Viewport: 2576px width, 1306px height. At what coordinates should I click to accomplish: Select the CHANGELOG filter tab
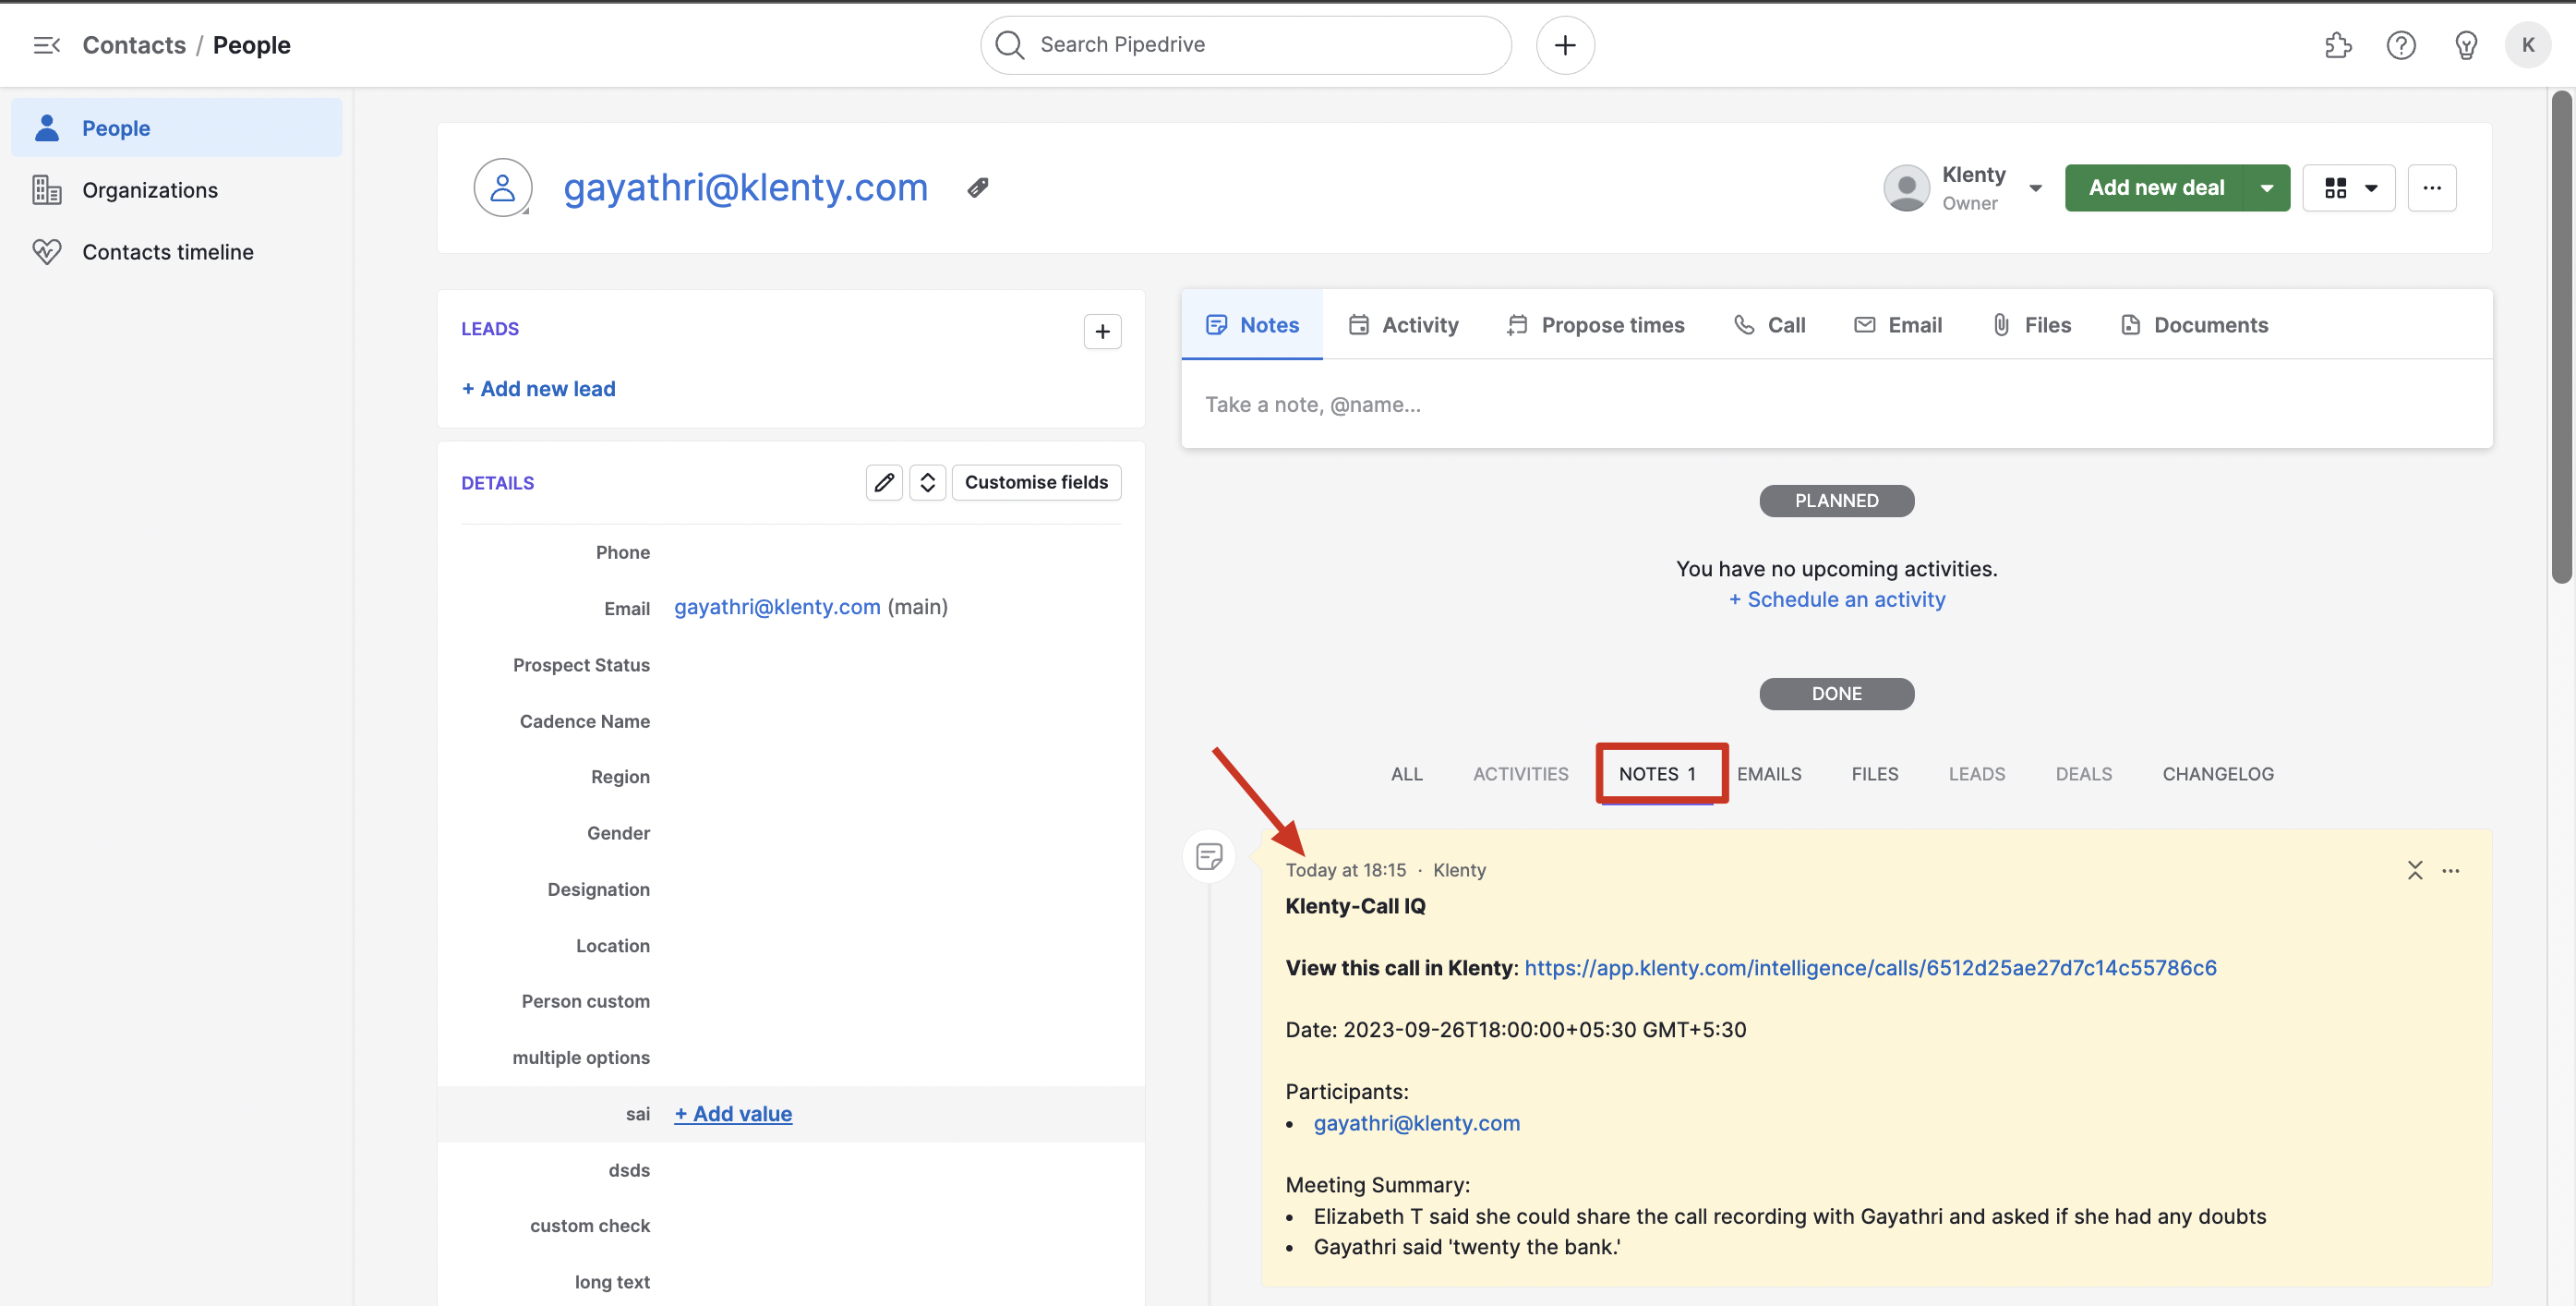pos(2217,774)
